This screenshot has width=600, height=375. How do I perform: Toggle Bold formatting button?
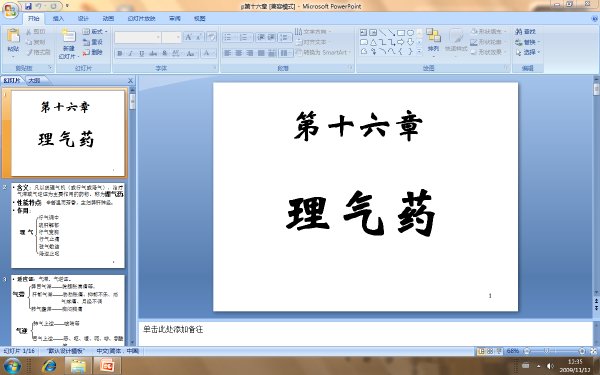point(120,53)
